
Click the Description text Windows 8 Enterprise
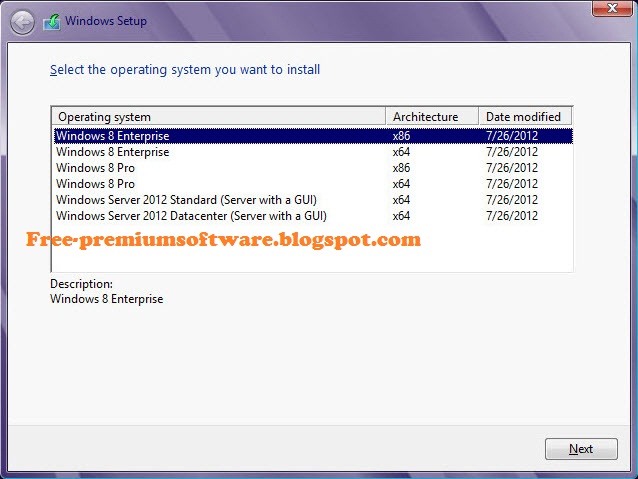click(x=107, y=299)
